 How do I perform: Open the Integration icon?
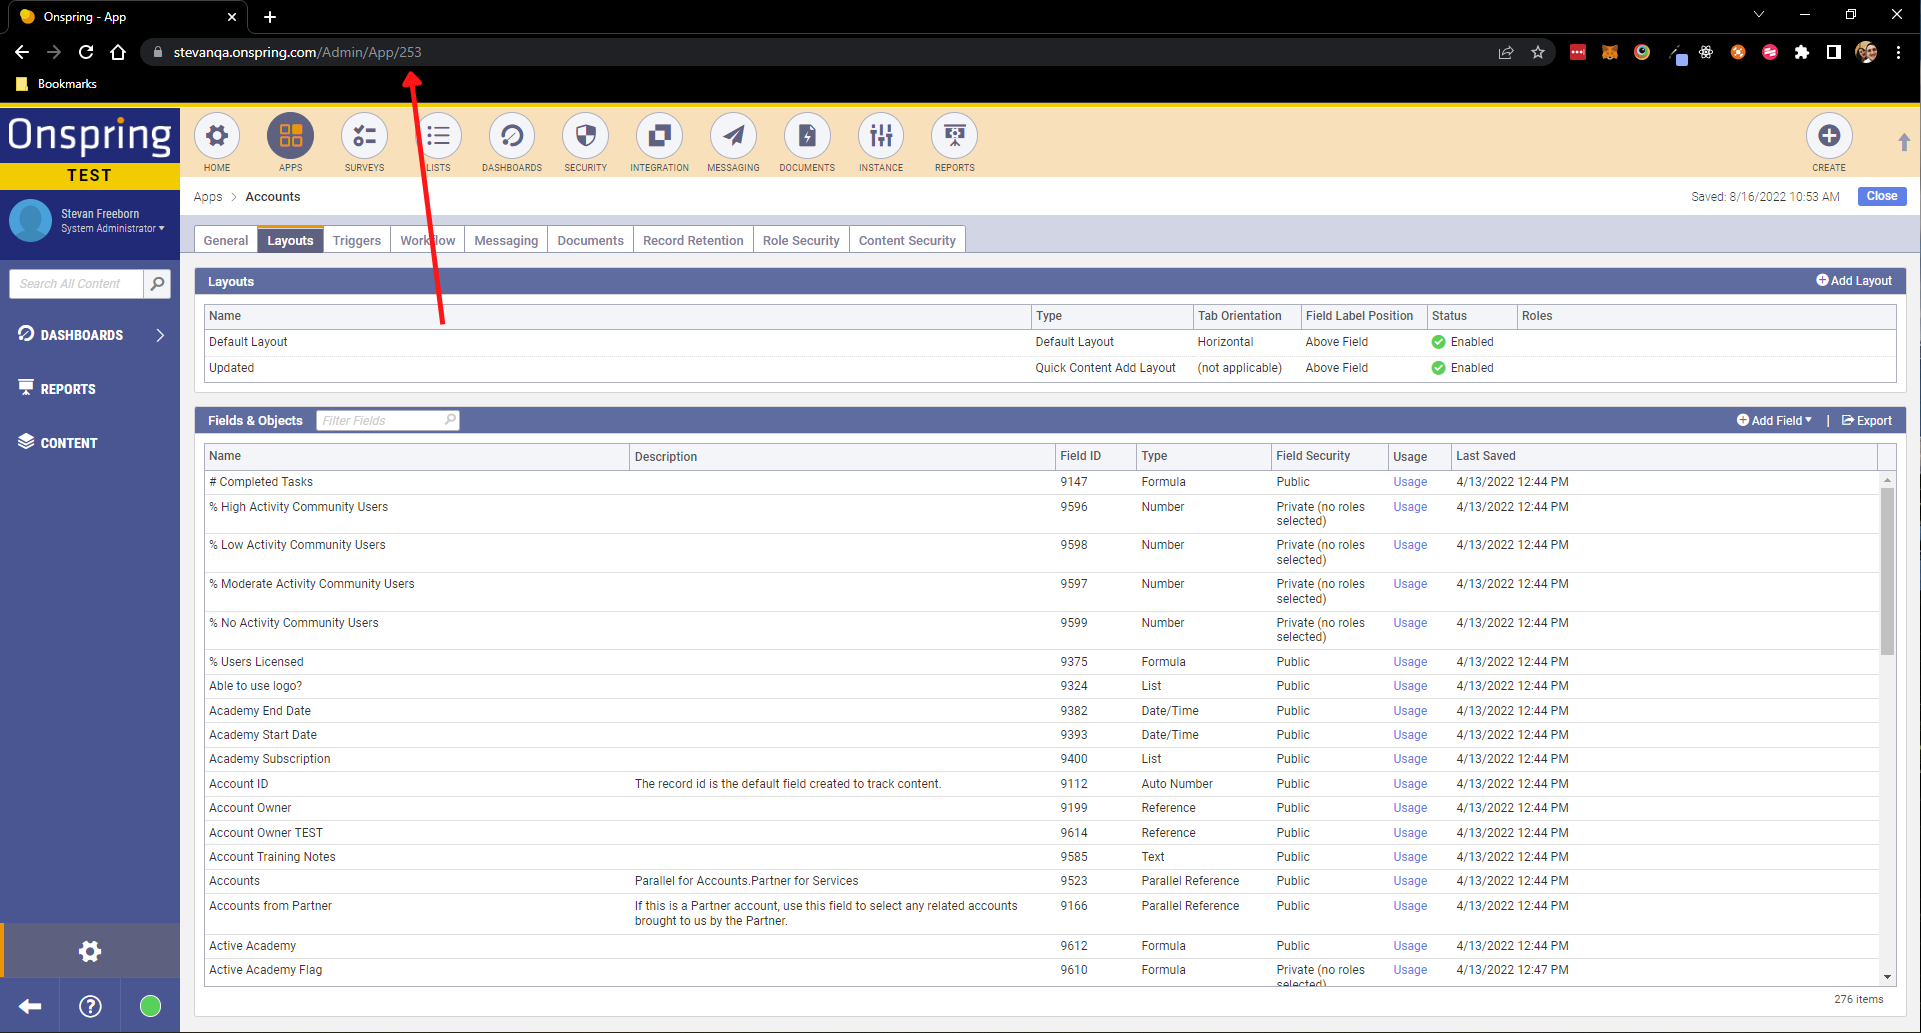[660, 136]
